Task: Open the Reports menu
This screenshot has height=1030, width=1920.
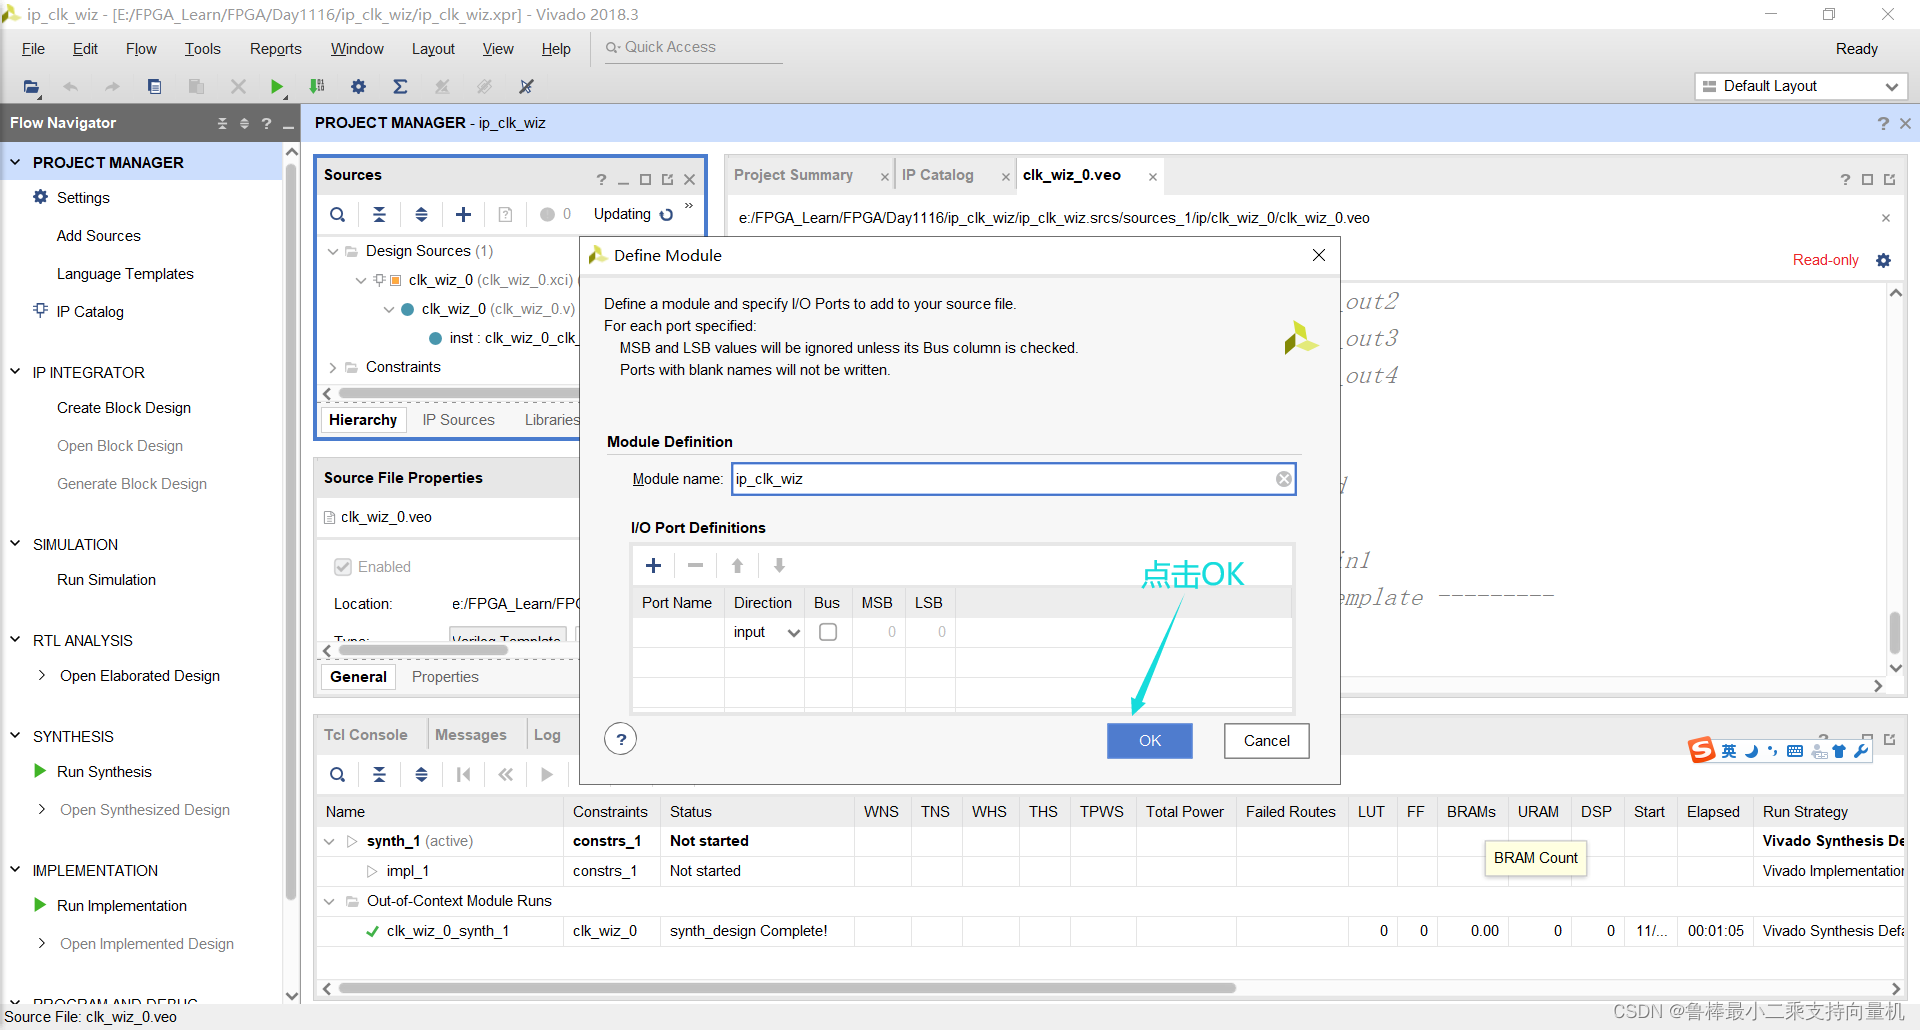Action: [x=275, y=49]
